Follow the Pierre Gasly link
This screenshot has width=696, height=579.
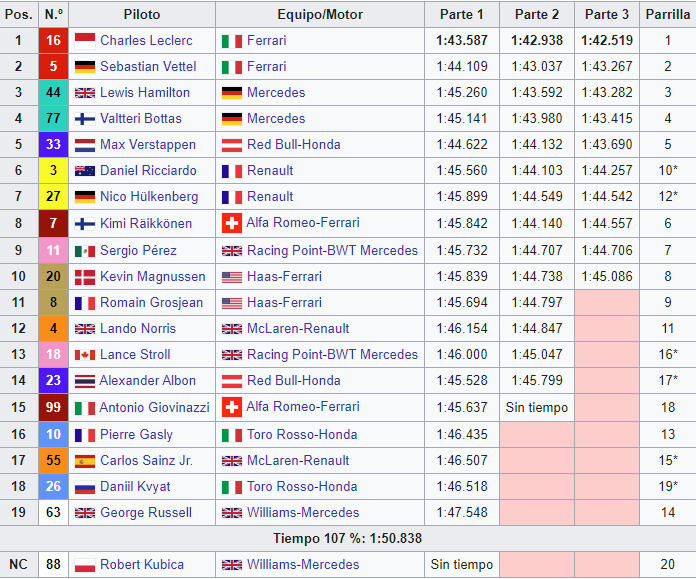(136, 434)
